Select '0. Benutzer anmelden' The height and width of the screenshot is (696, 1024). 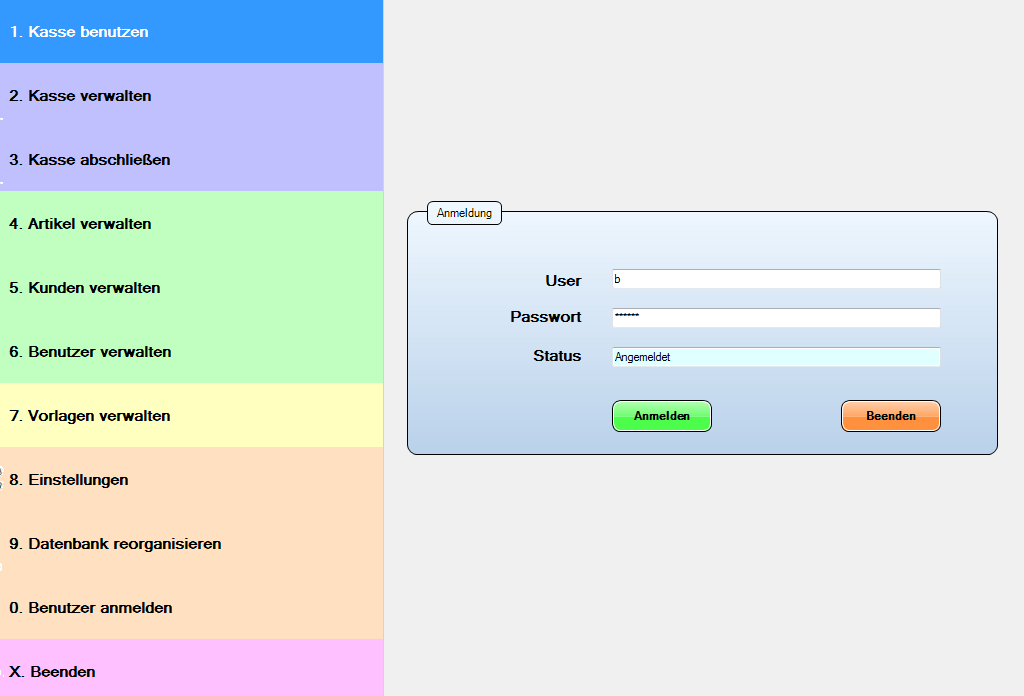point(191,607)
